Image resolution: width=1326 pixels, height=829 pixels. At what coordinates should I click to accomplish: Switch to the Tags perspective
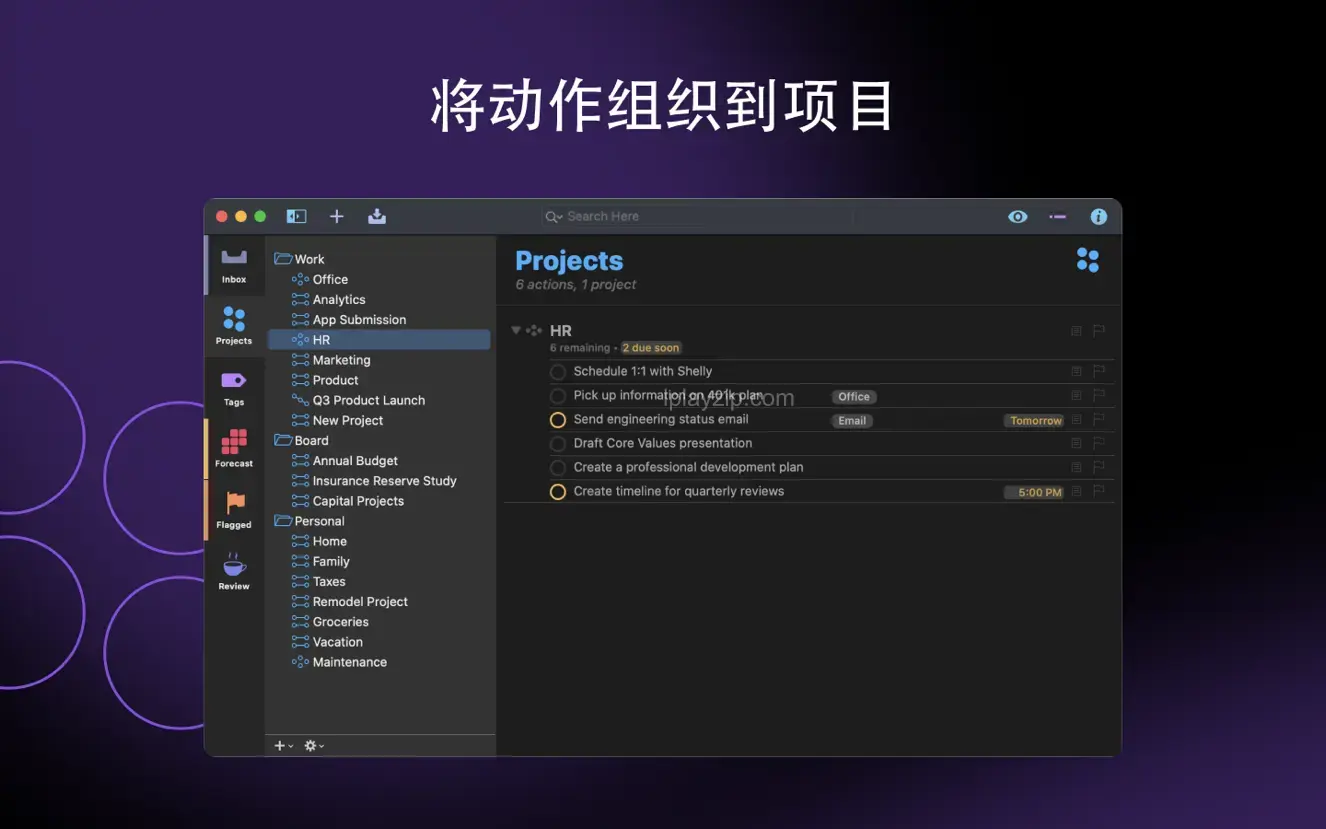click(234, 388)
